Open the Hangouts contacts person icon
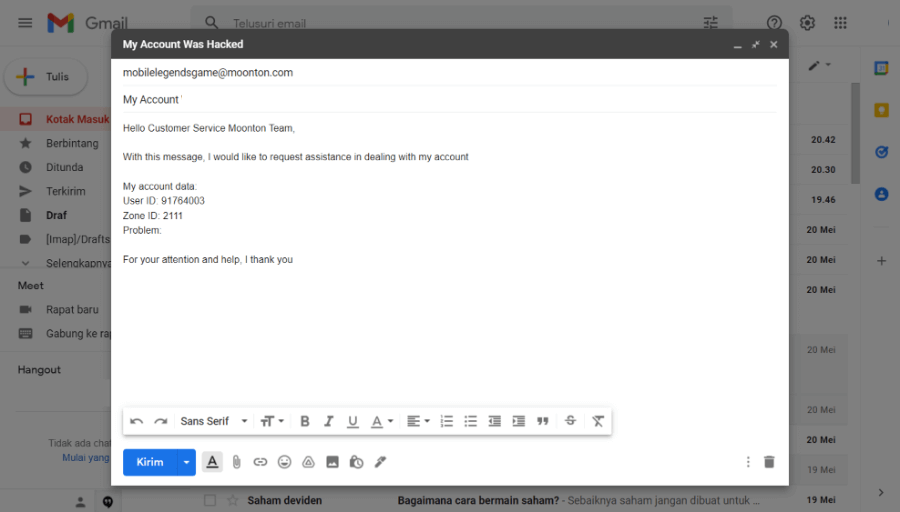 click(x=80, y=502)
